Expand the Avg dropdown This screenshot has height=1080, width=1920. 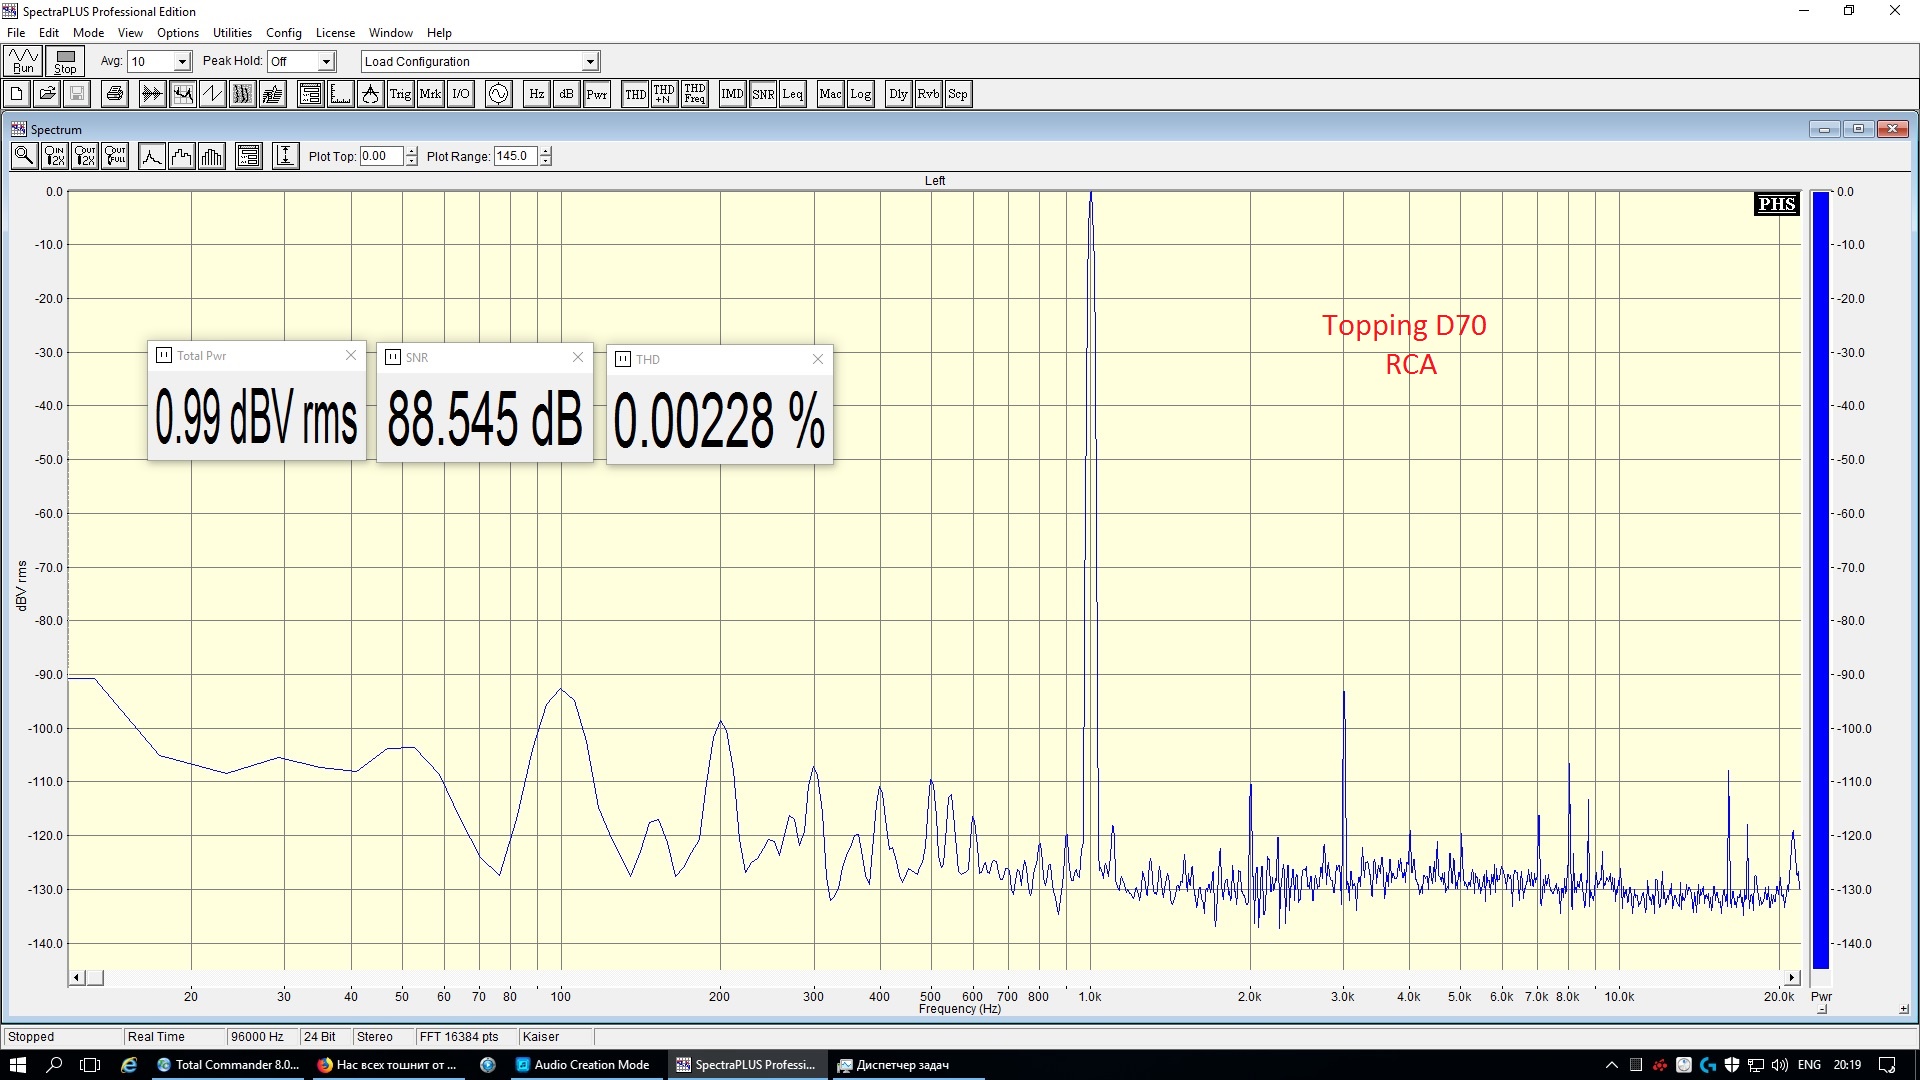[x=182, y=62]
